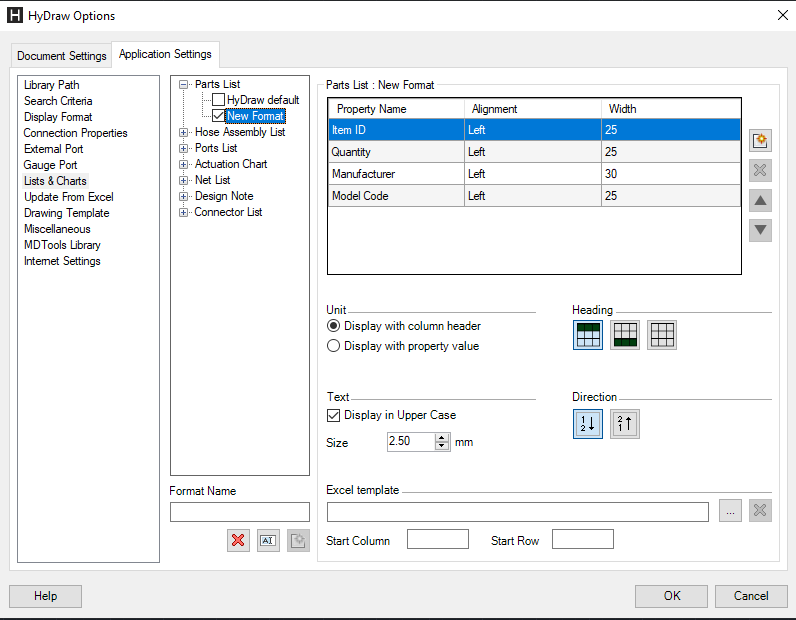Select heading at bottom table icon

coord(625,335)
